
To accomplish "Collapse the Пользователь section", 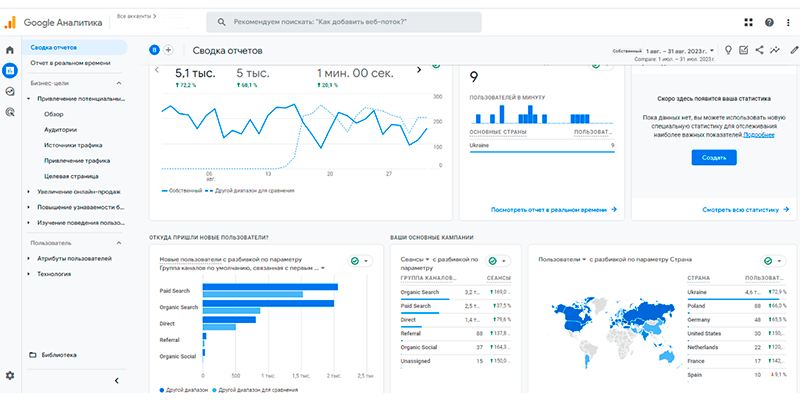I will click(x=119, y=243).
